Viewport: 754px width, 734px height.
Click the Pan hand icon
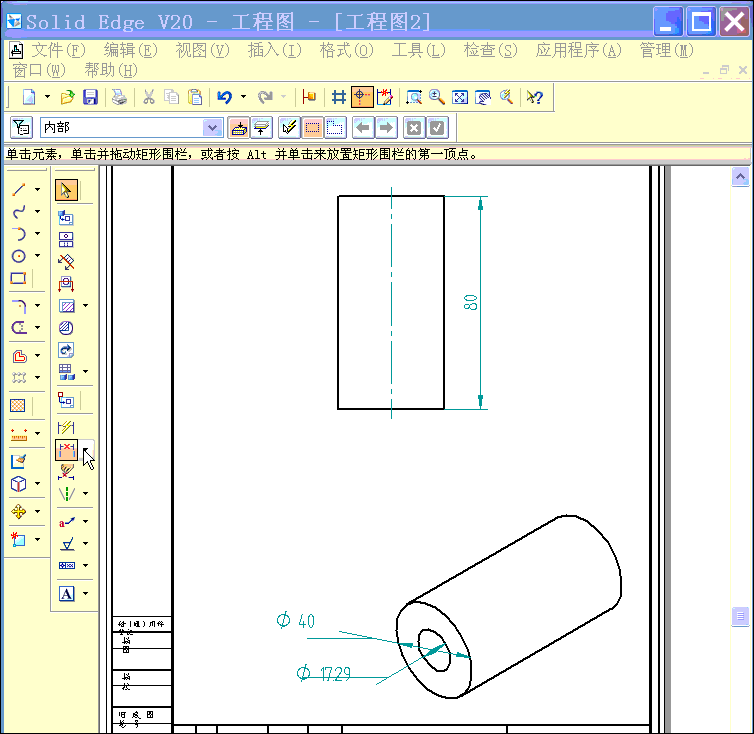tap(483, 97)
